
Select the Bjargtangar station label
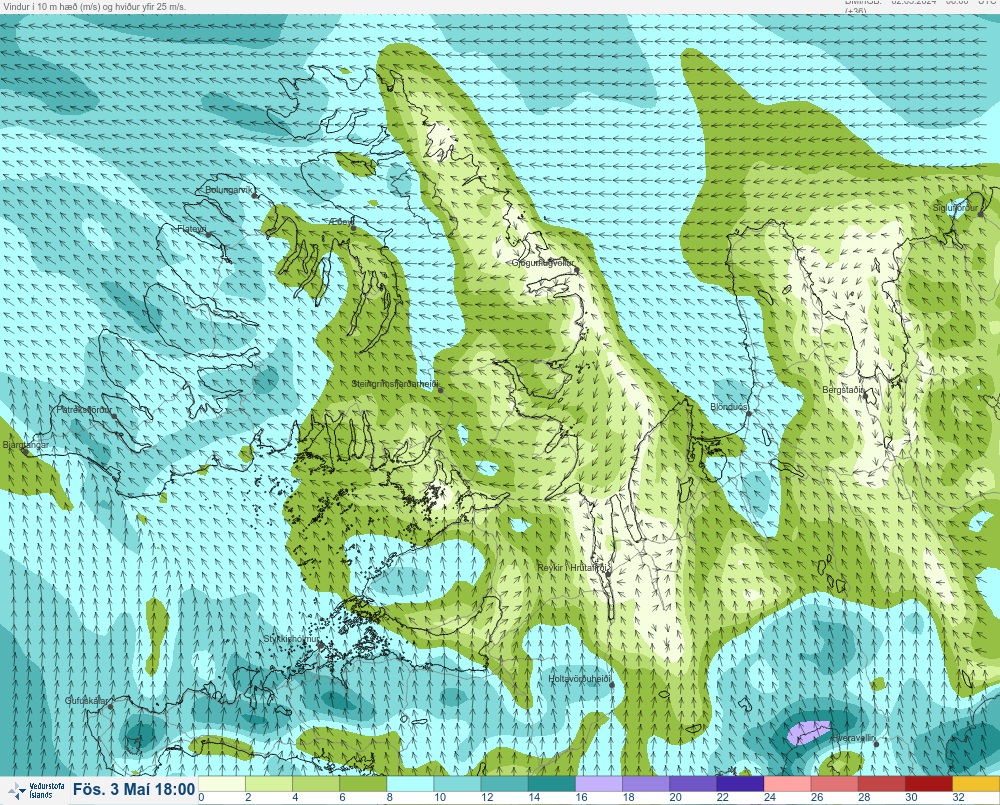click(26, 445)
